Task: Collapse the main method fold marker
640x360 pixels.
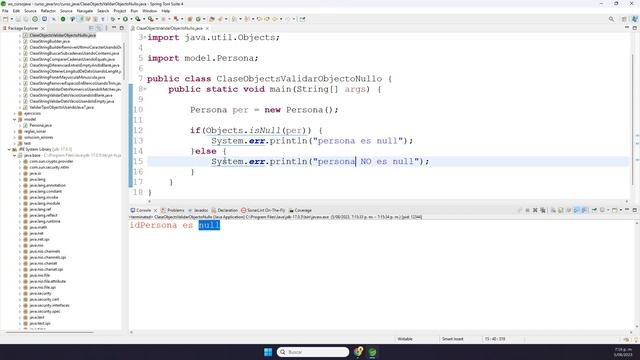Action: coord(145,89)
